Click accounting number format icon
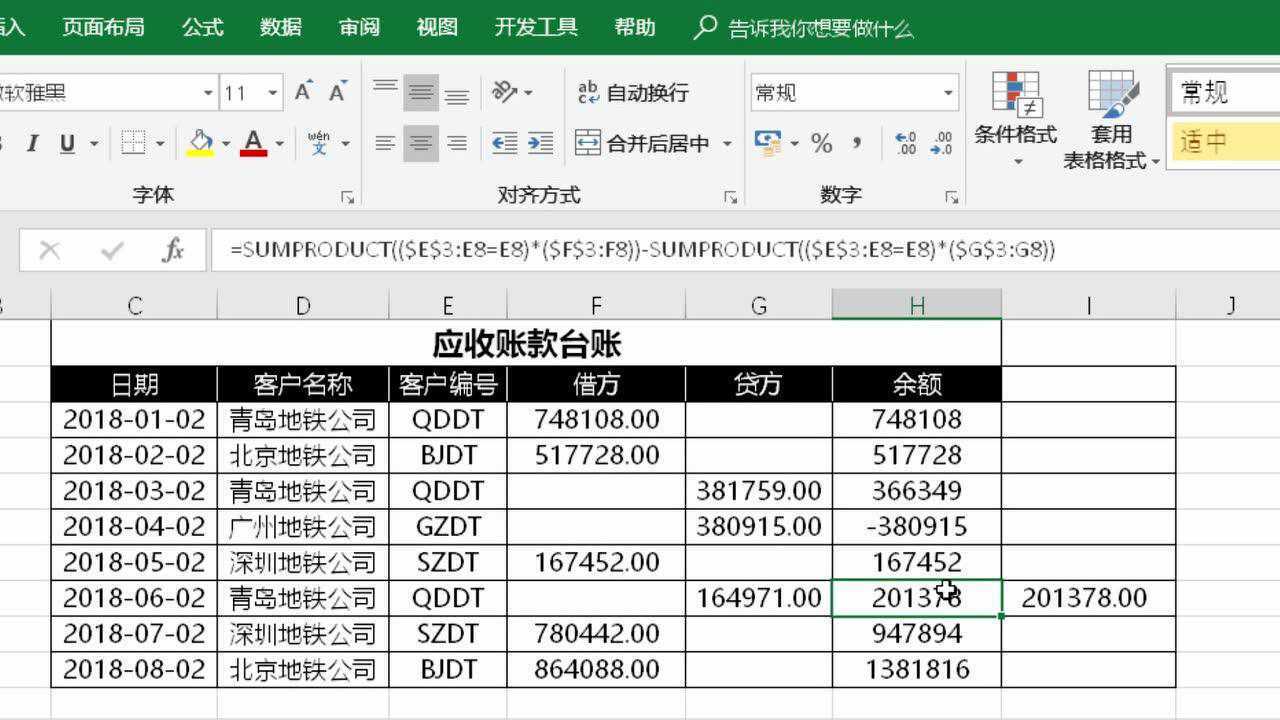1280x720 pixels. pyautogui.click(x=767, y=143)
